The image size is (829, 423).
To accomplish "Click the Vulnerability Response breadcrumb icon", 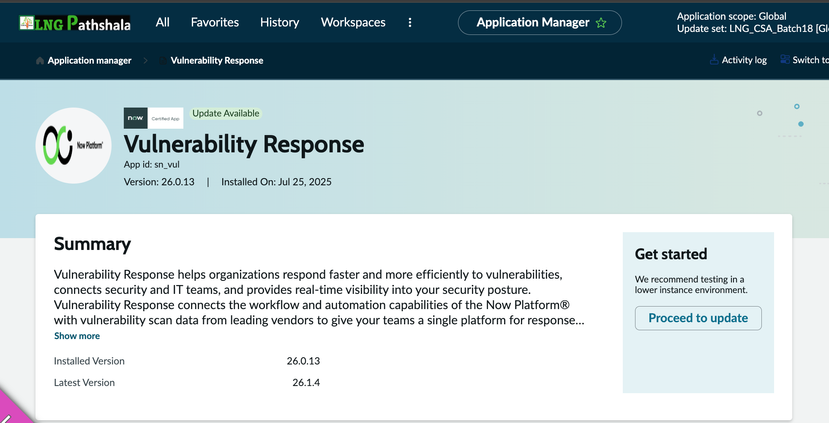I will coord(163,61).
